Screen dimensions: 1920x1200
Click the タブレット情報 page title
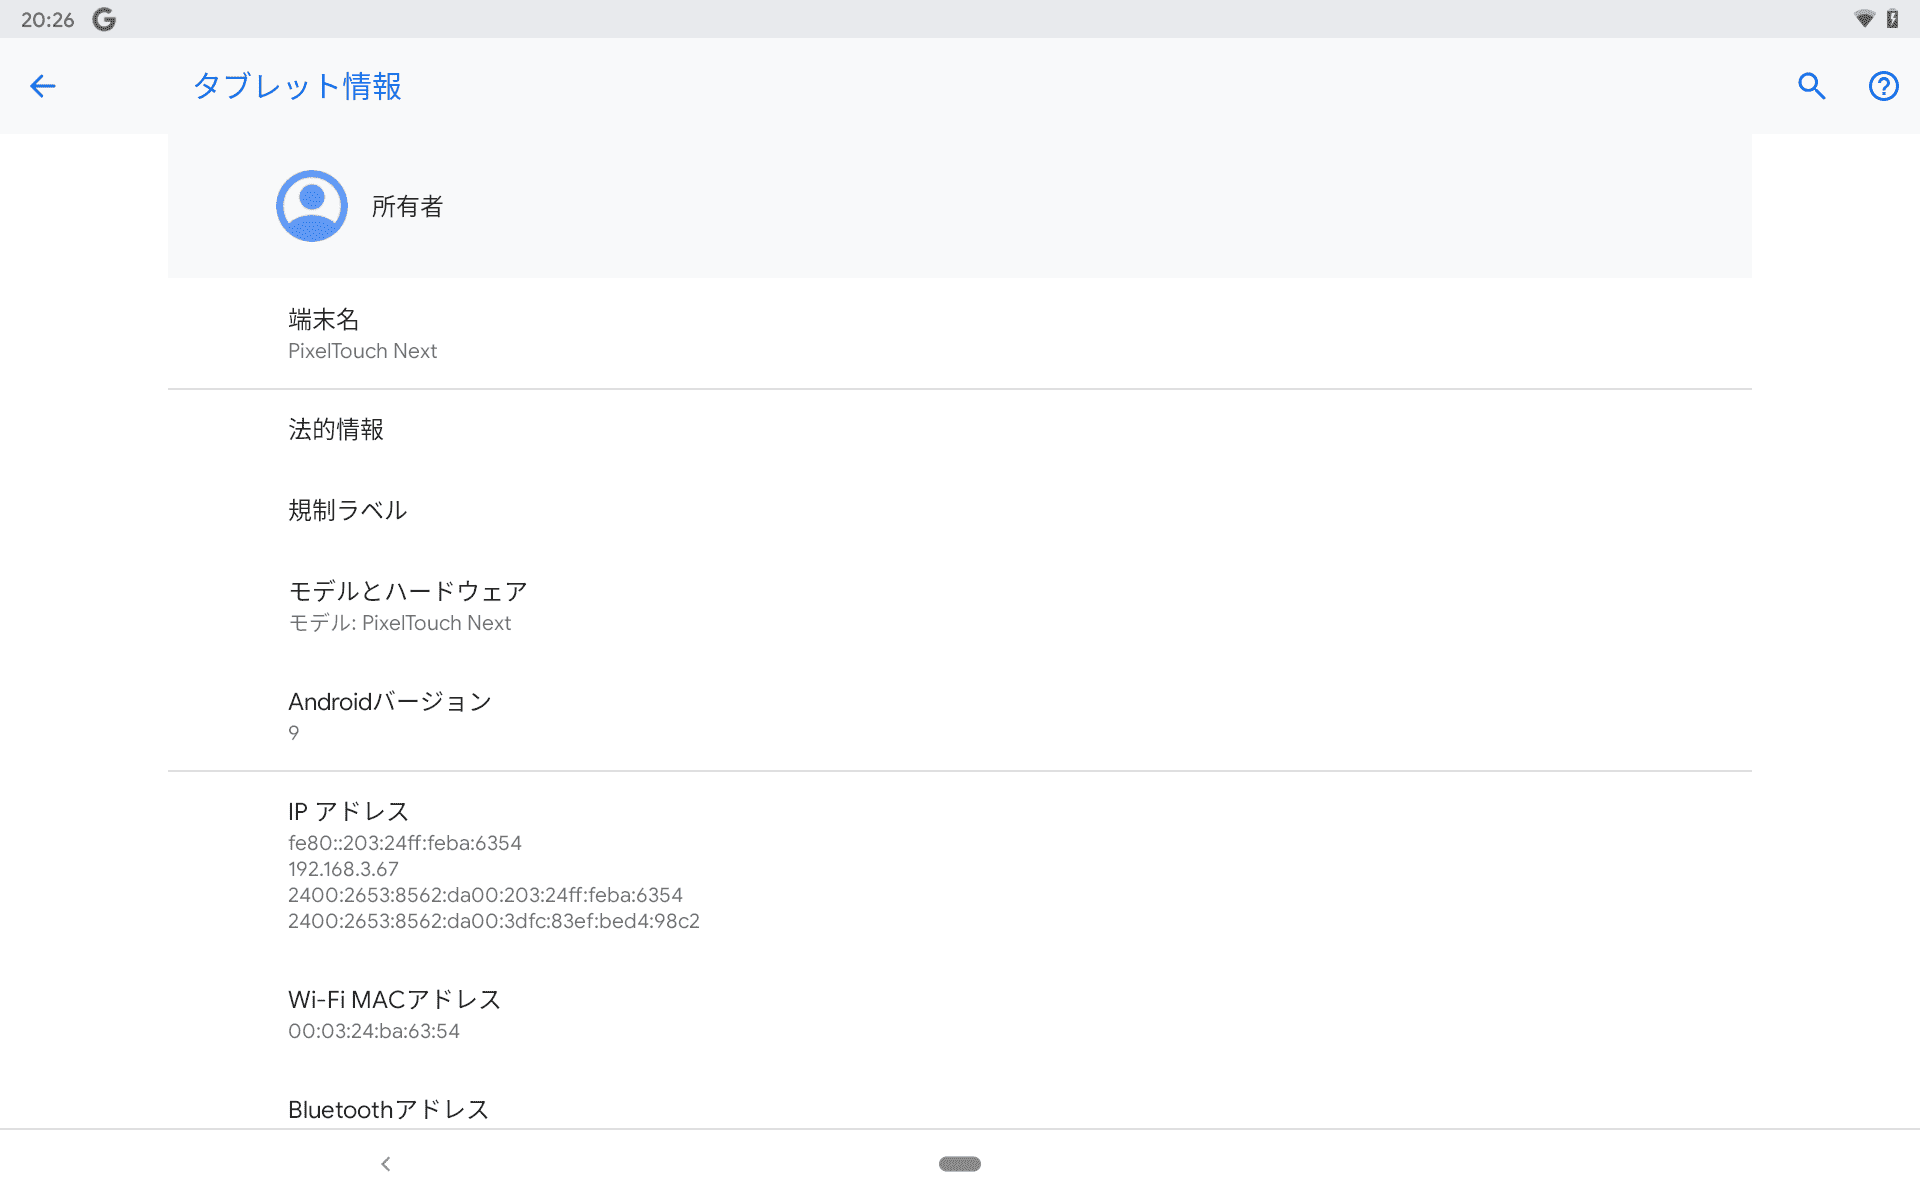(x=297, y=86)
